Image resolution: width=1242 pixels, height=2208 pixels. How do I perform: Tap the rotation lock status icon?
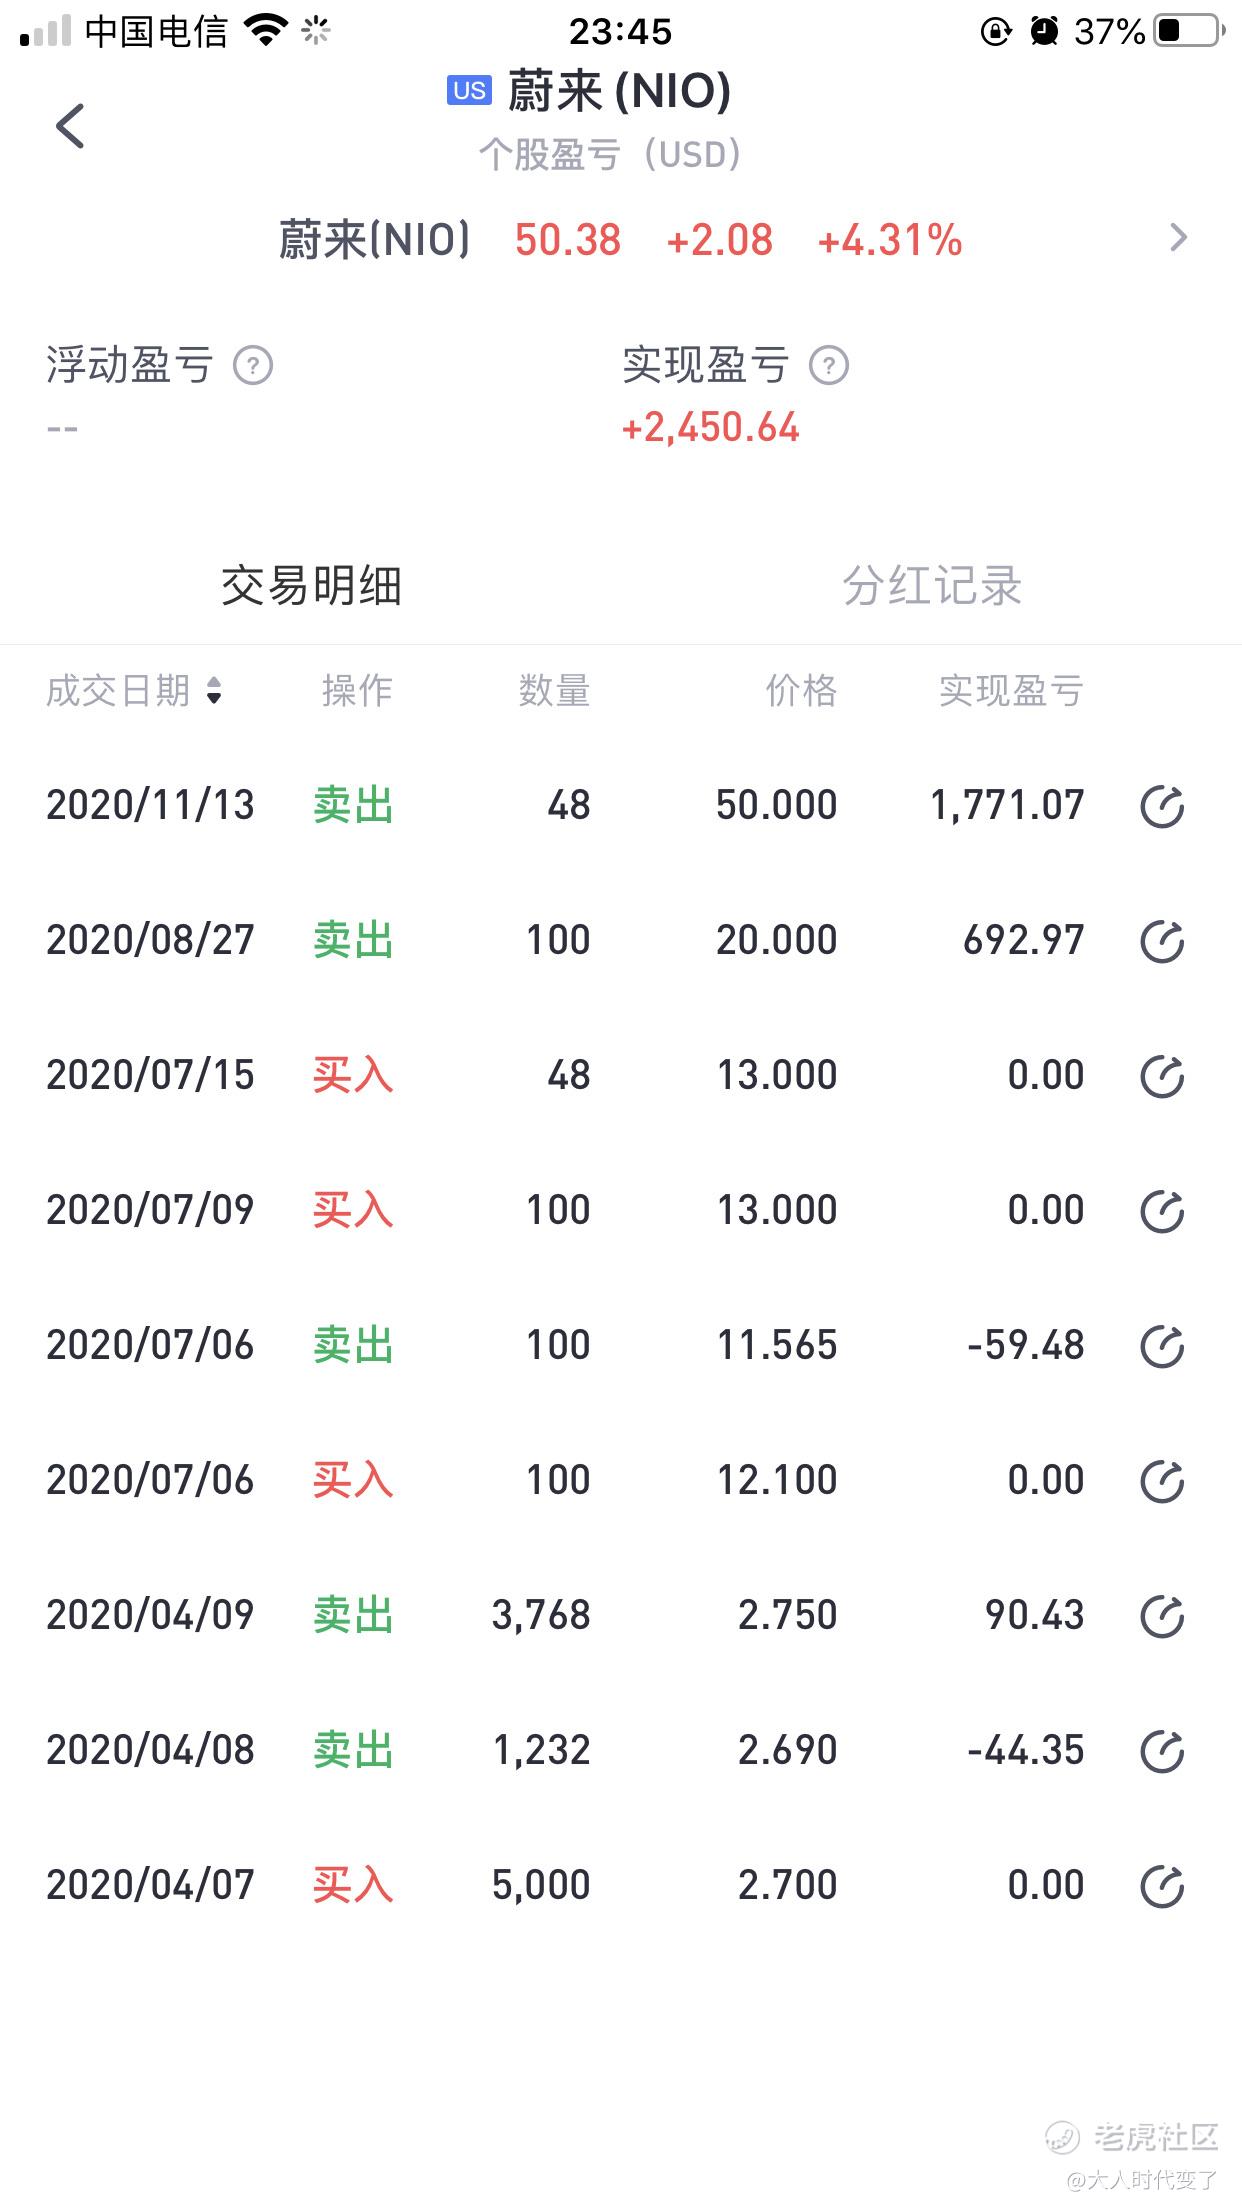click(x=996, y=31)
